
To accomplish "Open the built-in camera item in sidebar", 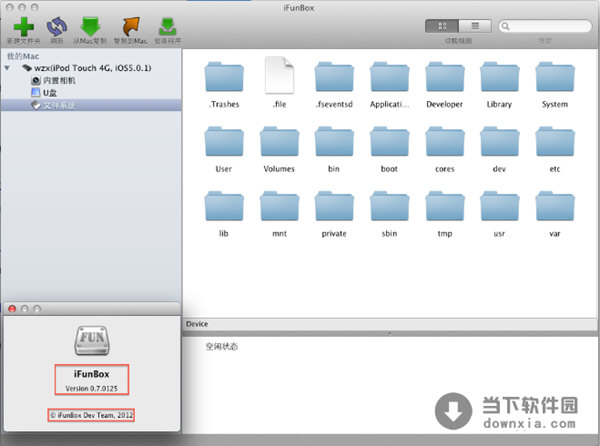I will [x=53, y=80].
